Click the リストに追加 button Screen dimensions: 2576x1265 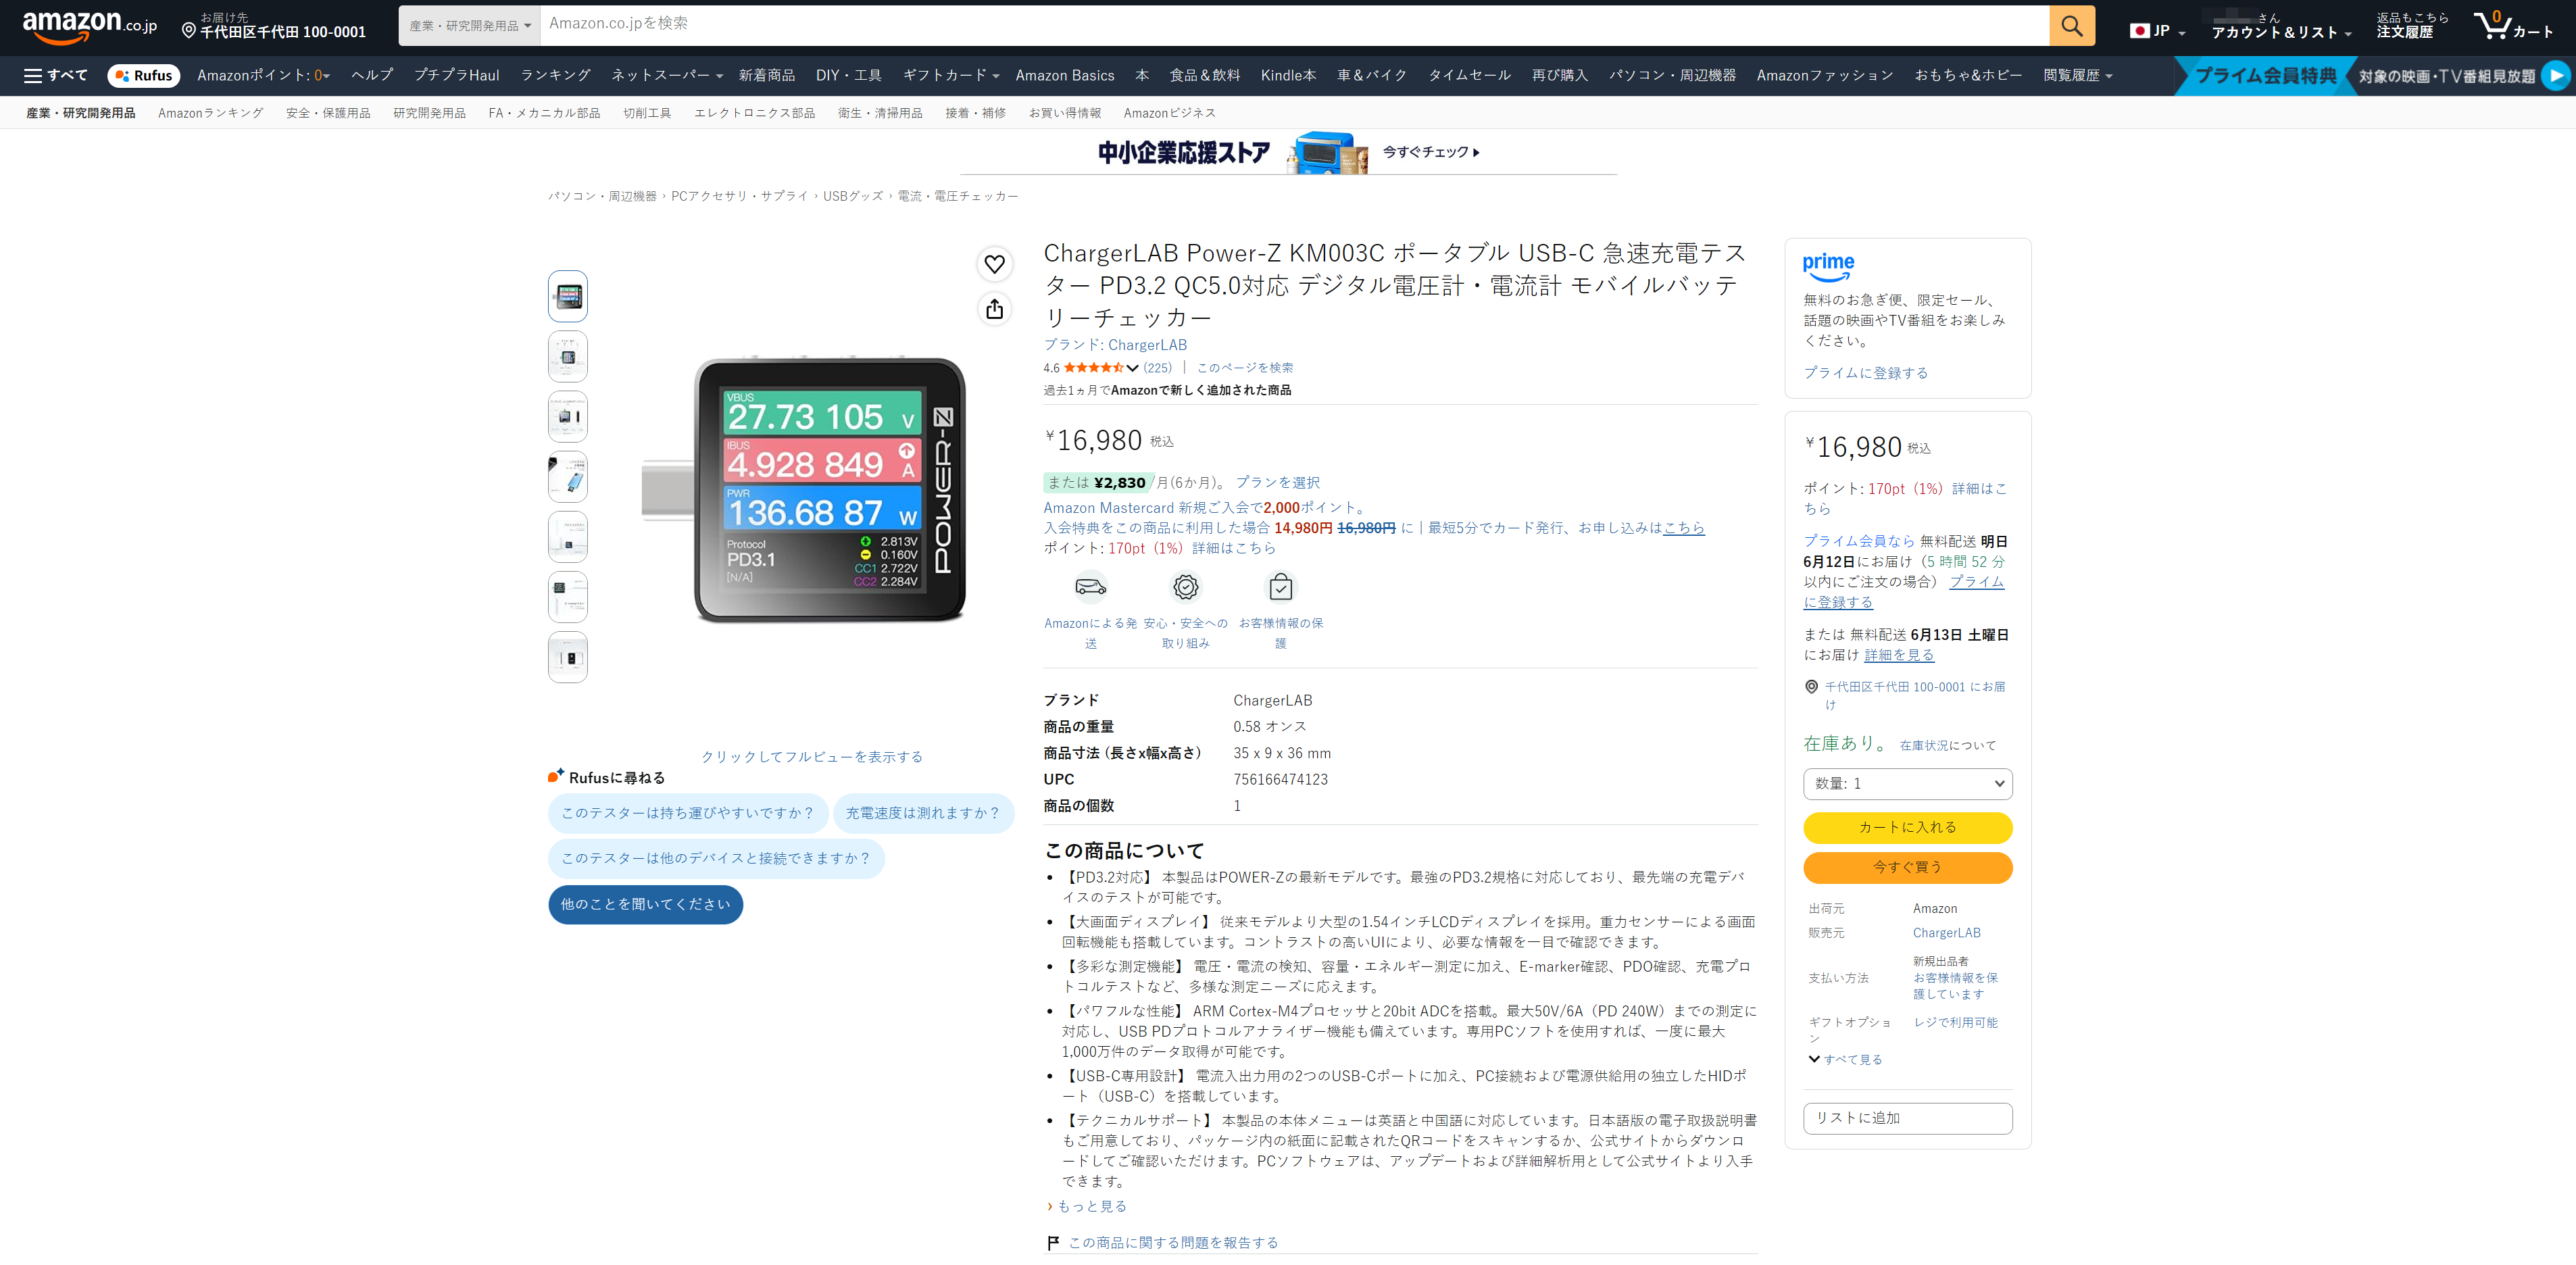pyautogui.click(x=1907, y=1118)
